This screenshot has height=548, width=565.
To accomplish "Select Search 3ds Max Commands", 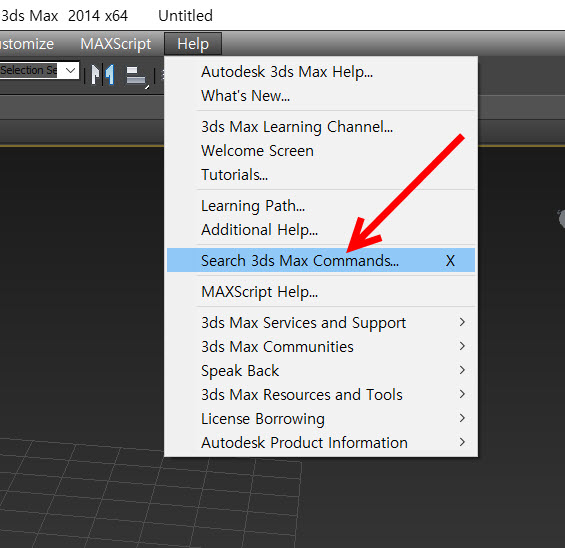I will pyautogui.click(x=321, y=260).
